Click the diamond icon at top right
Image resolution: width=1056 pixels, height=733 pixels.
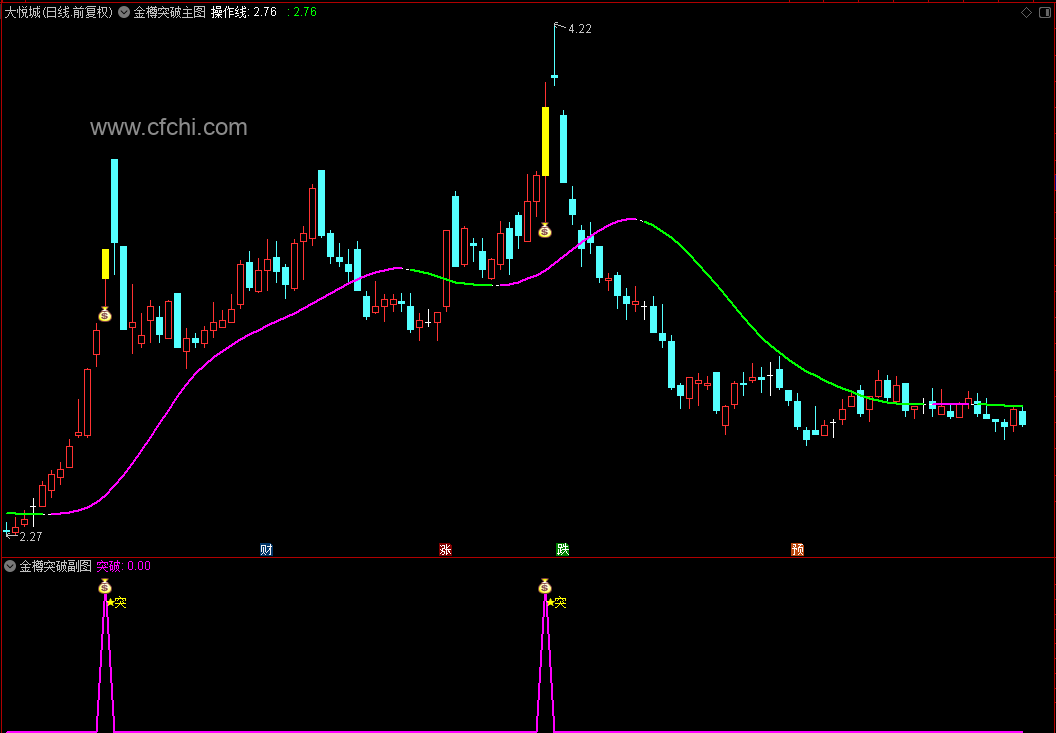(x=1026, y=12)
